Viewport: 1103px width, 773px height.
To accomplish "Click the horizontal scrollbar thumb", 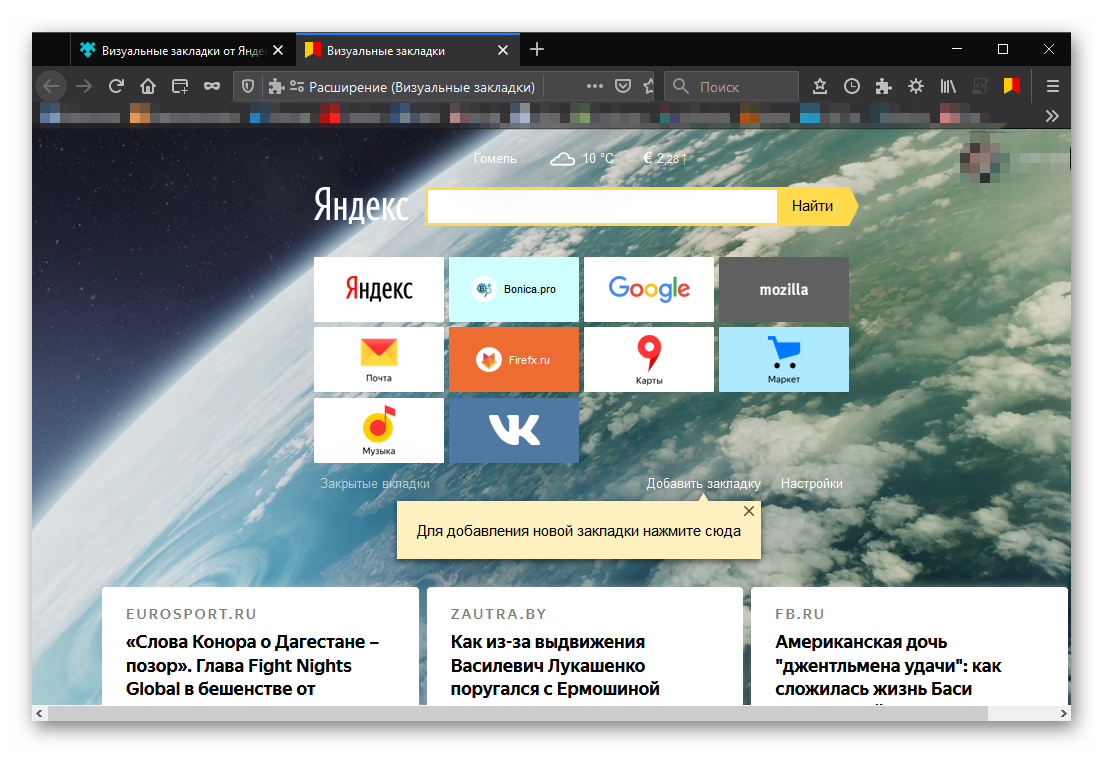I will (517, 713).
